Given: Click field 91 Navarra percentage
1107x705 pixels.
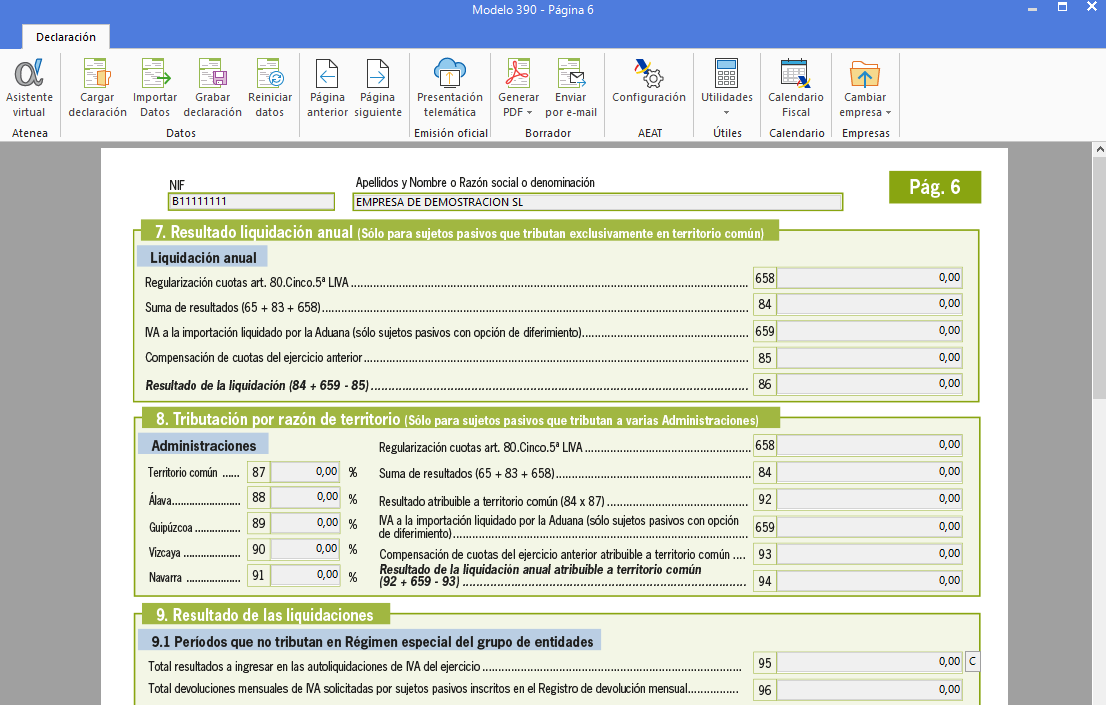Looking at the screenshot, I should point(305,575).
